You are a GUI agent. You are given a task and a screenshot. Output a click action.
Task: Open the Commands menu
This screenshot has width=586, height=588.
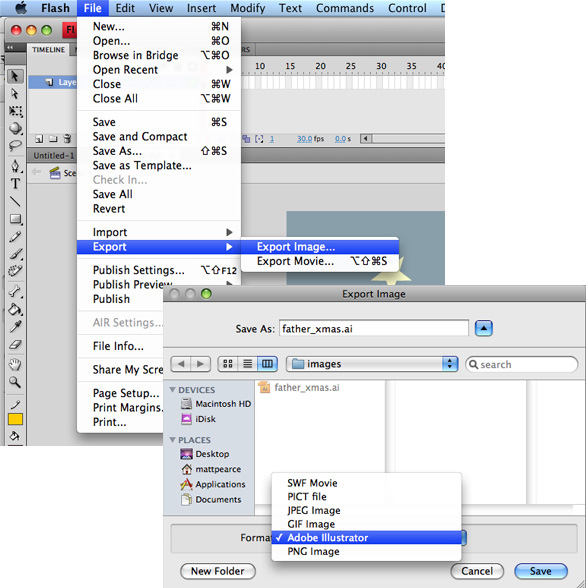click(345, 8)
